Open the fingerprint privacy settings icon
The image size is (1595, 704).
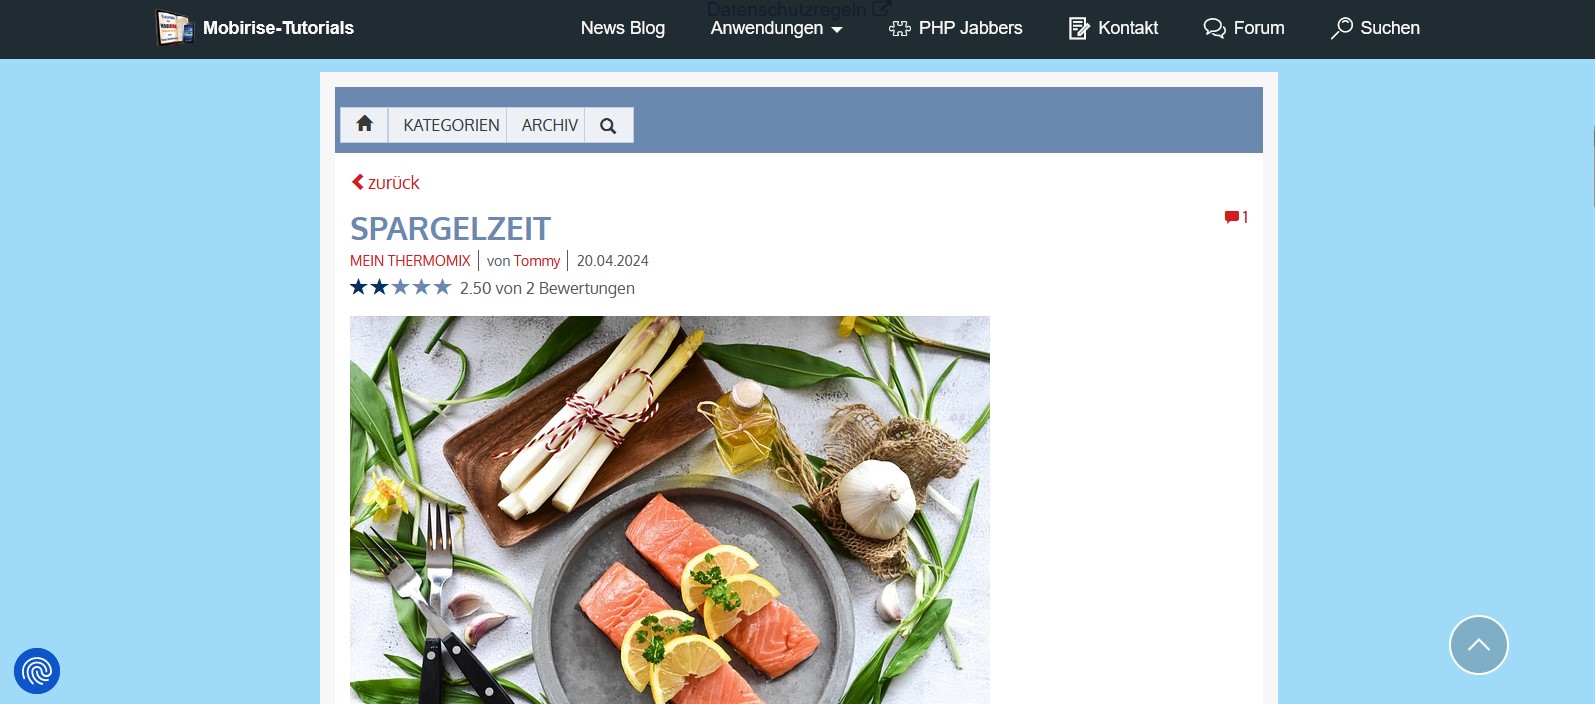37,671
